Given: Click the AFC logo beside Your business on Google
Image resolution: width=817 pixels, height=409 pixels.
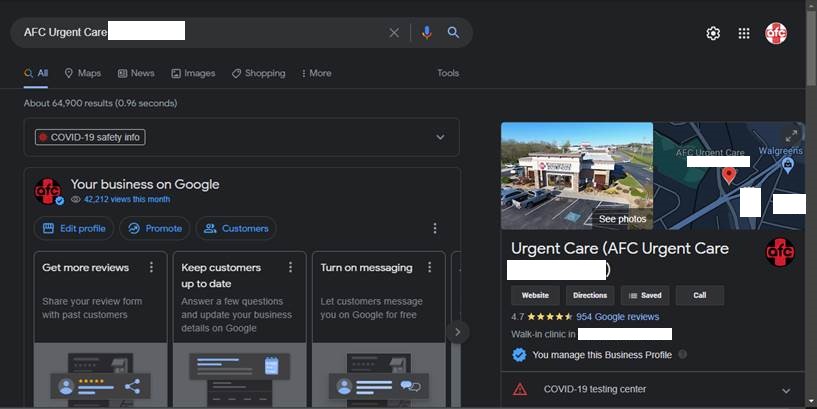Looking at the screenshot, I should pos(48,191).
